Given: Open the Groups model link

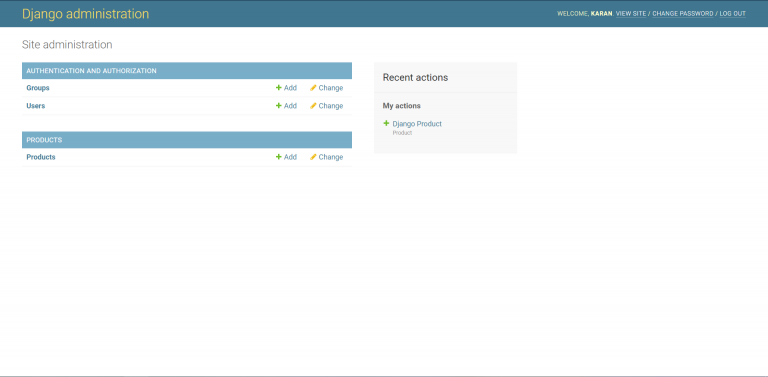Looking at the screenshot, I should (x=38, y=88).
